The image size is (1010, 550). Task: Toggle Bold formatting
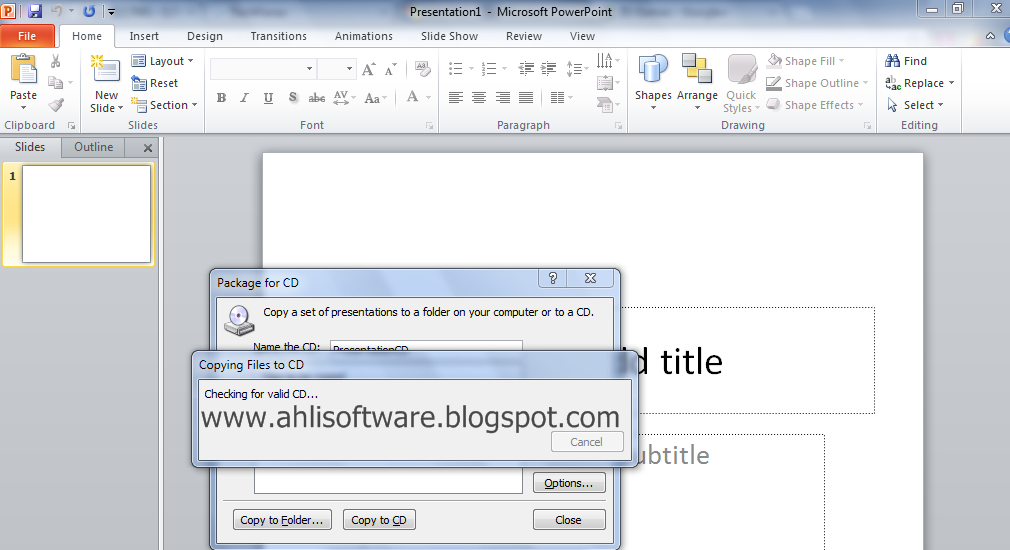point(221,98)
